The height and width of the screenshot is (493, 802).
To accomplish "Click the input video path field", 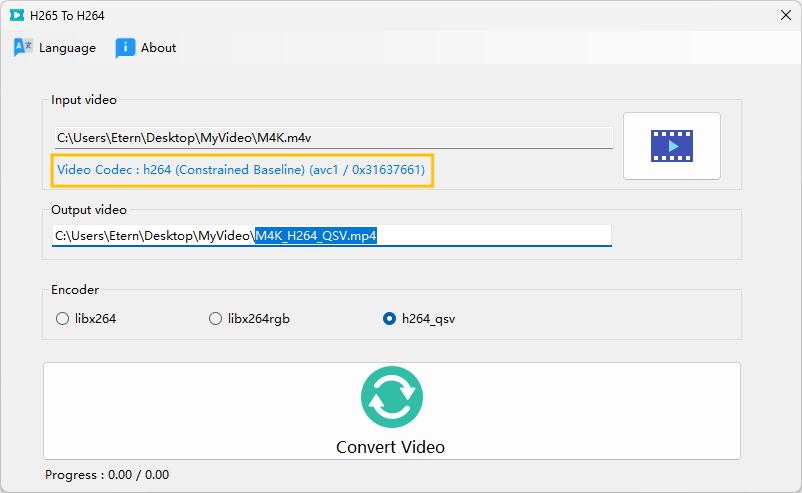I will pyautogui.click(x=333, y=138).
